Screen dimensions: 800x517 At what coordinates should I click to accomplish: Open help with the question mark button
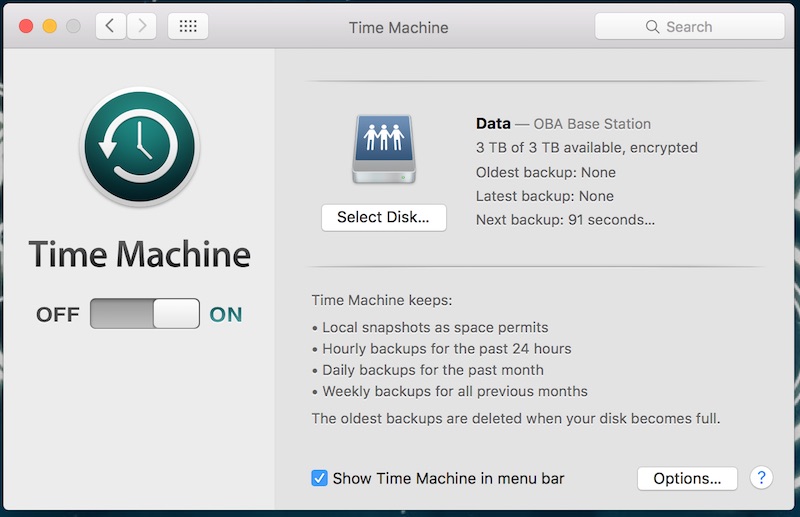point(761,478)
